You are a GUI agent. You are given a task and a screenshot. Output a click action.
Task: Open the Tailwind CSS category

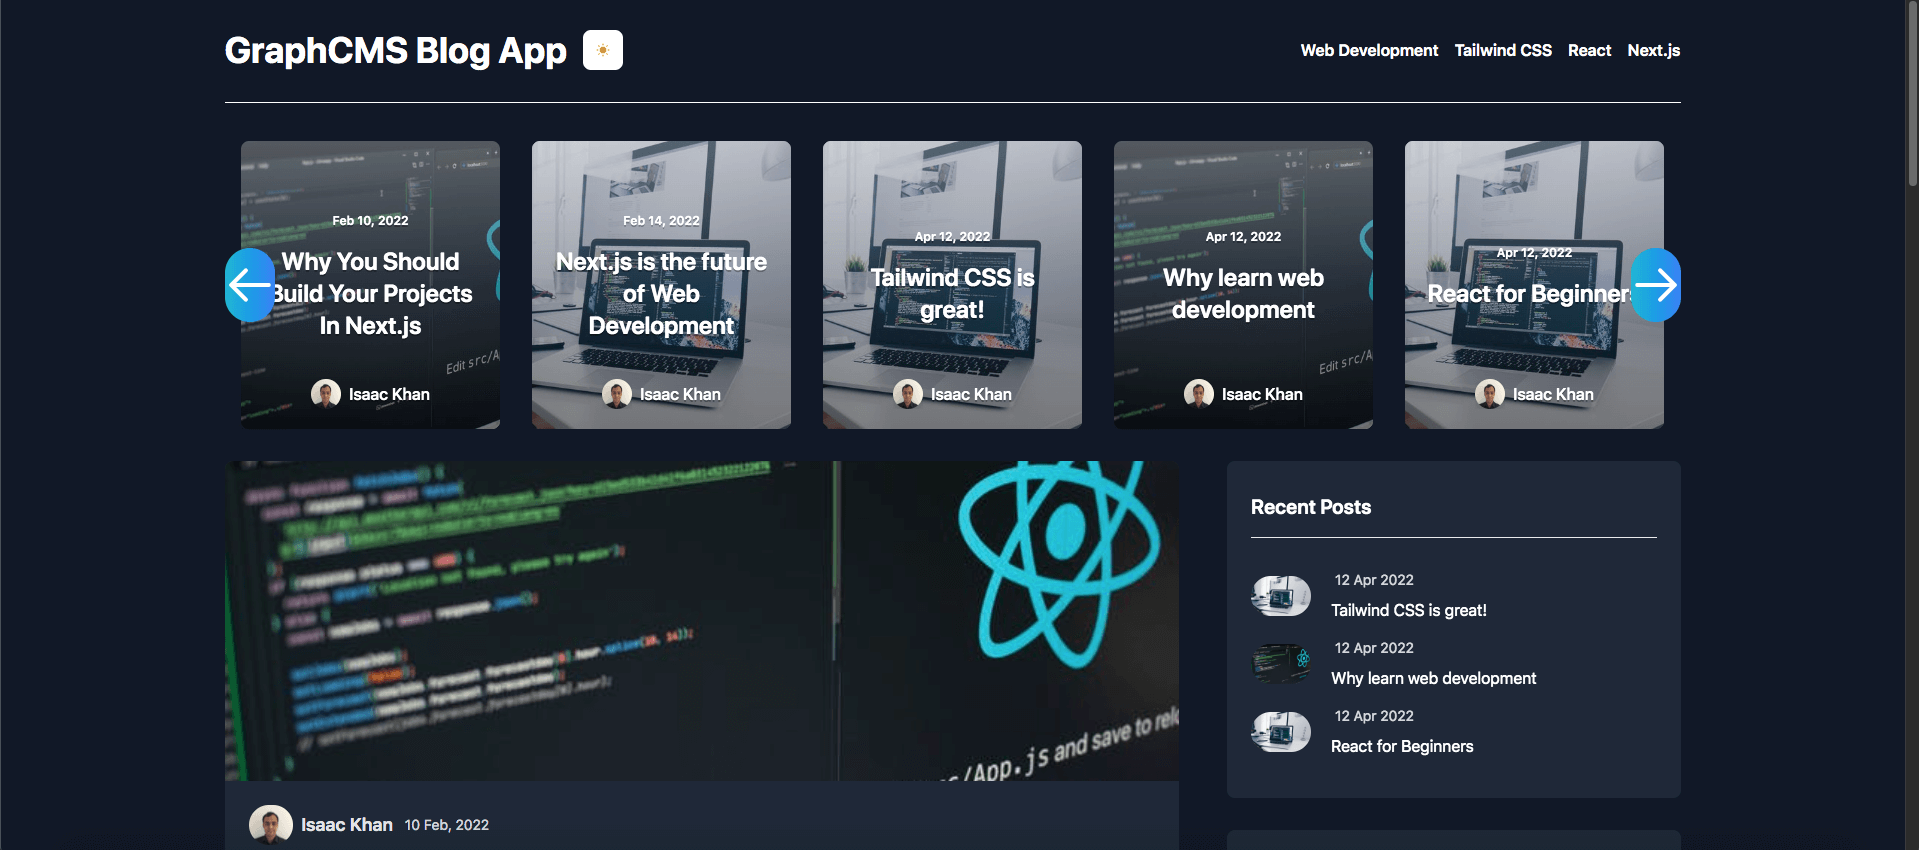(1502, 50)
